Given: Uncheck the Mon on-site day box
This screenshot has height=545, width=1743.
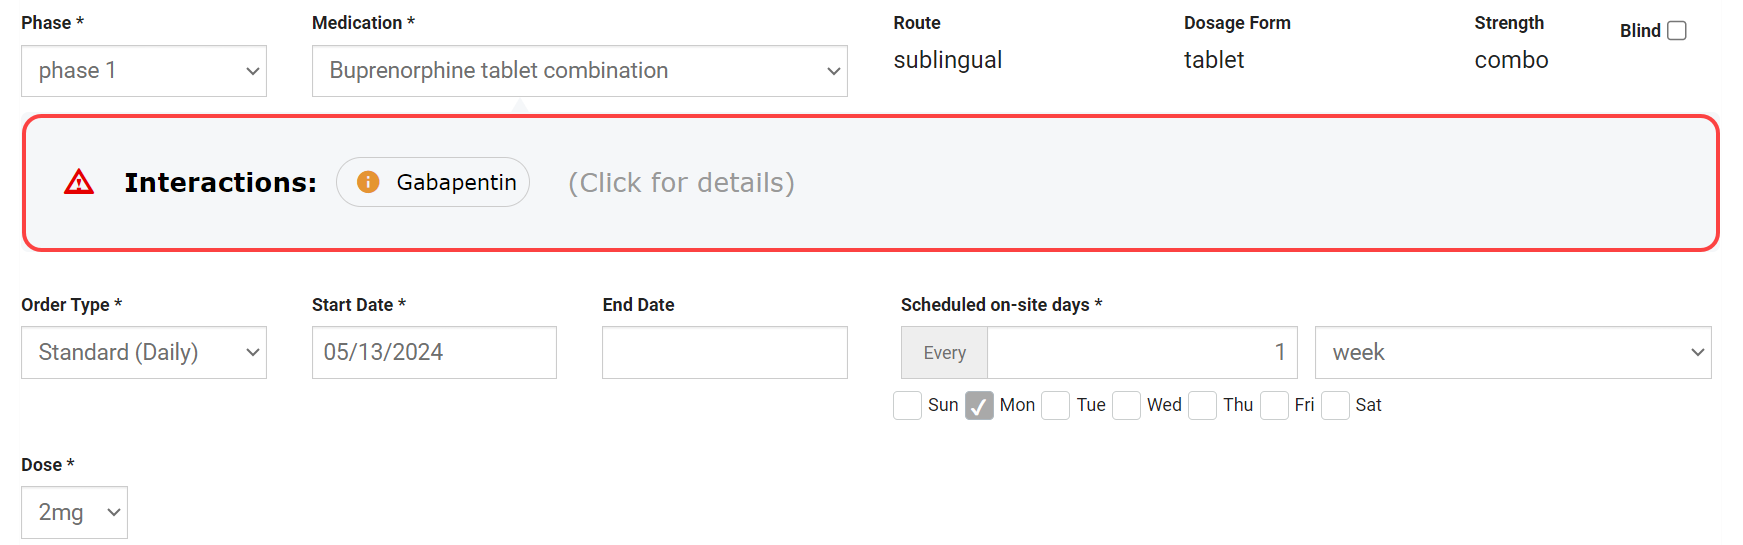Looking at the screenshot, I should pos(979,405).
